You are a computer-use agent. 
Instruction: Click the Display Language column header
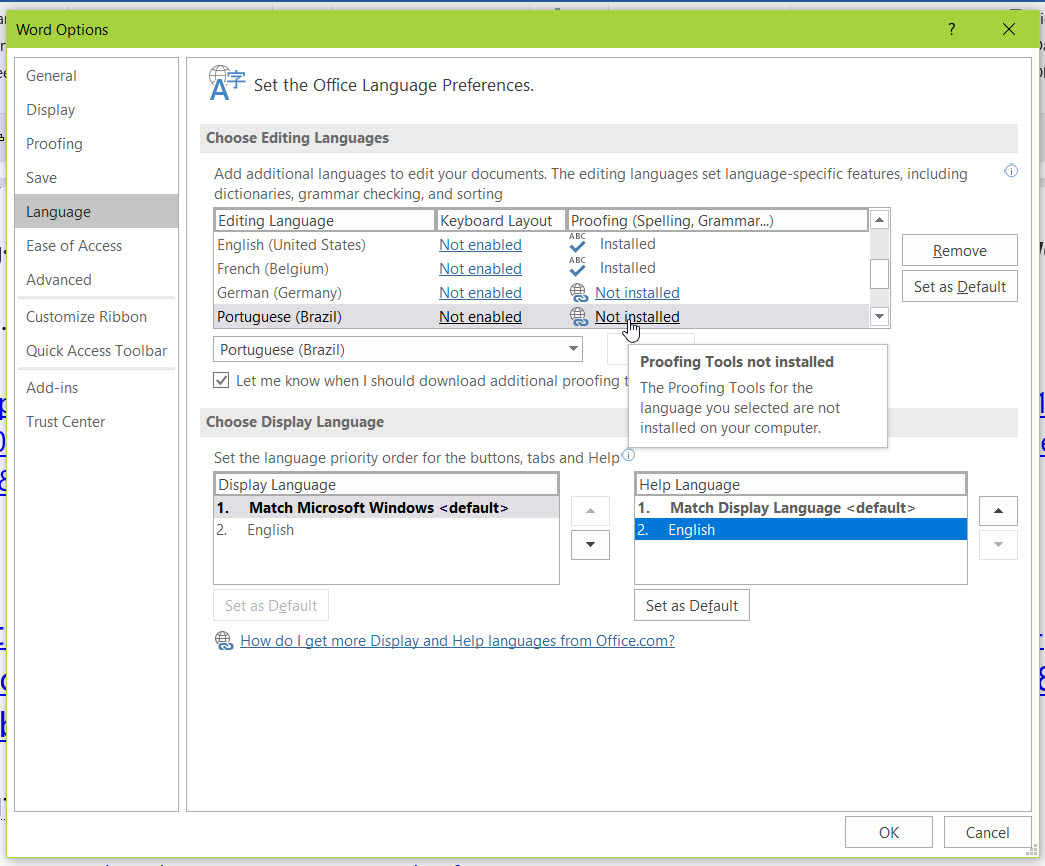[x=386, y=485]
